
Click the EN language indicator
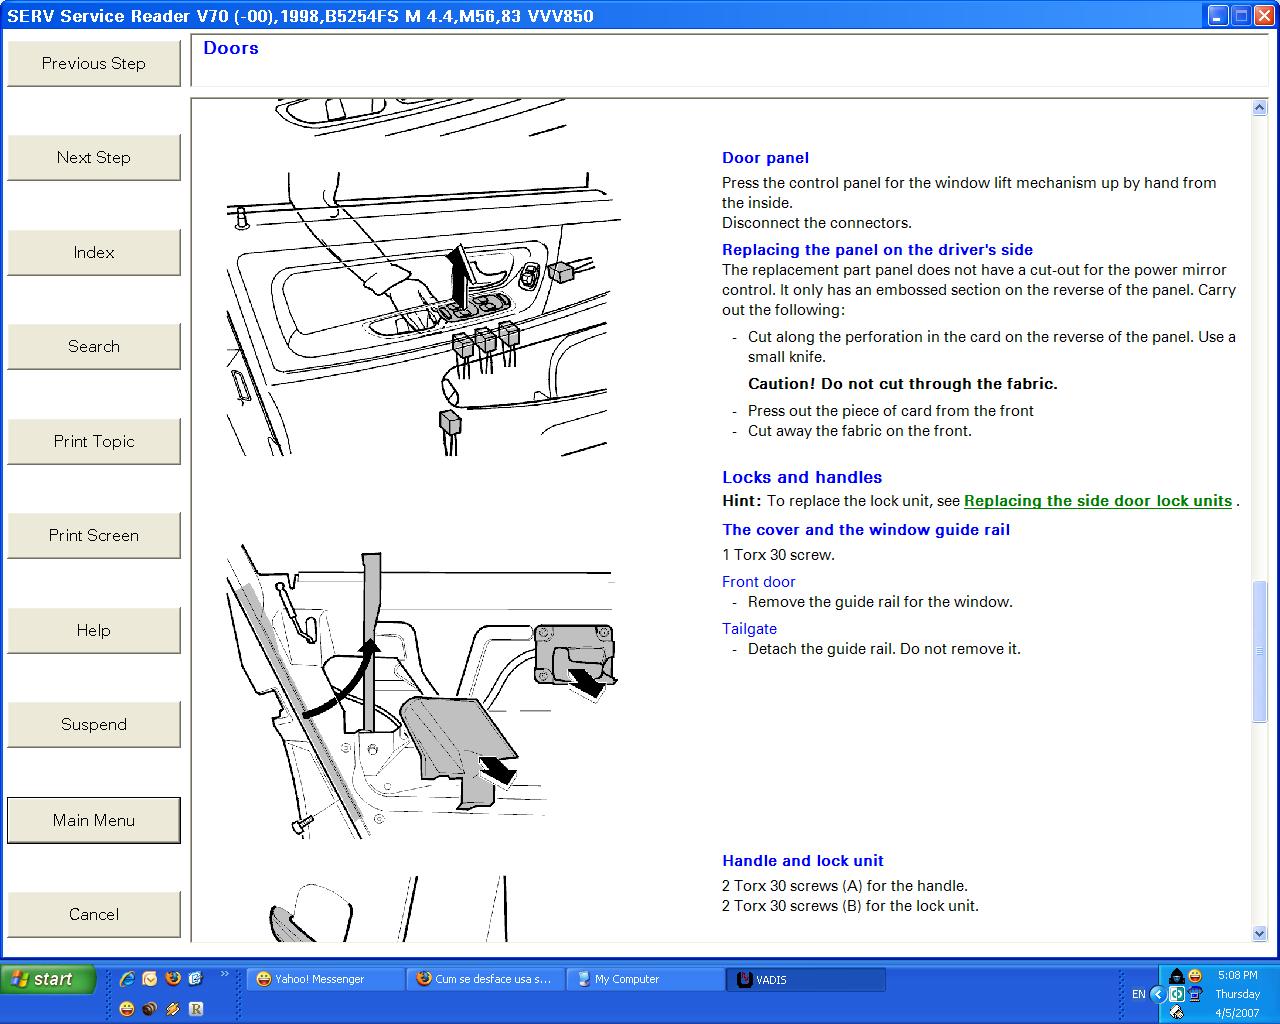tap(1139, 994)
